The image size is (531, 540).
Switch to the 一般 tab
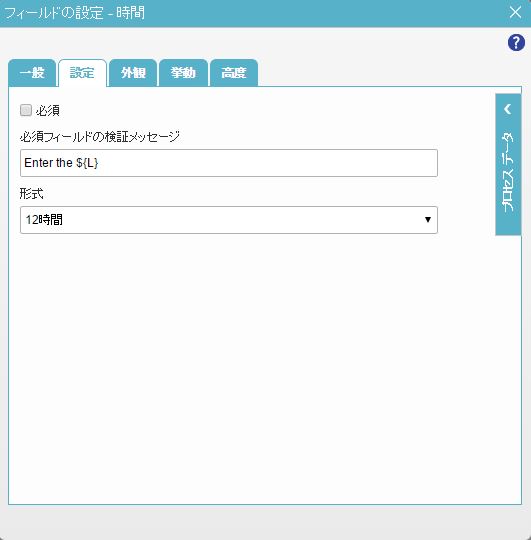coord(32,73)
